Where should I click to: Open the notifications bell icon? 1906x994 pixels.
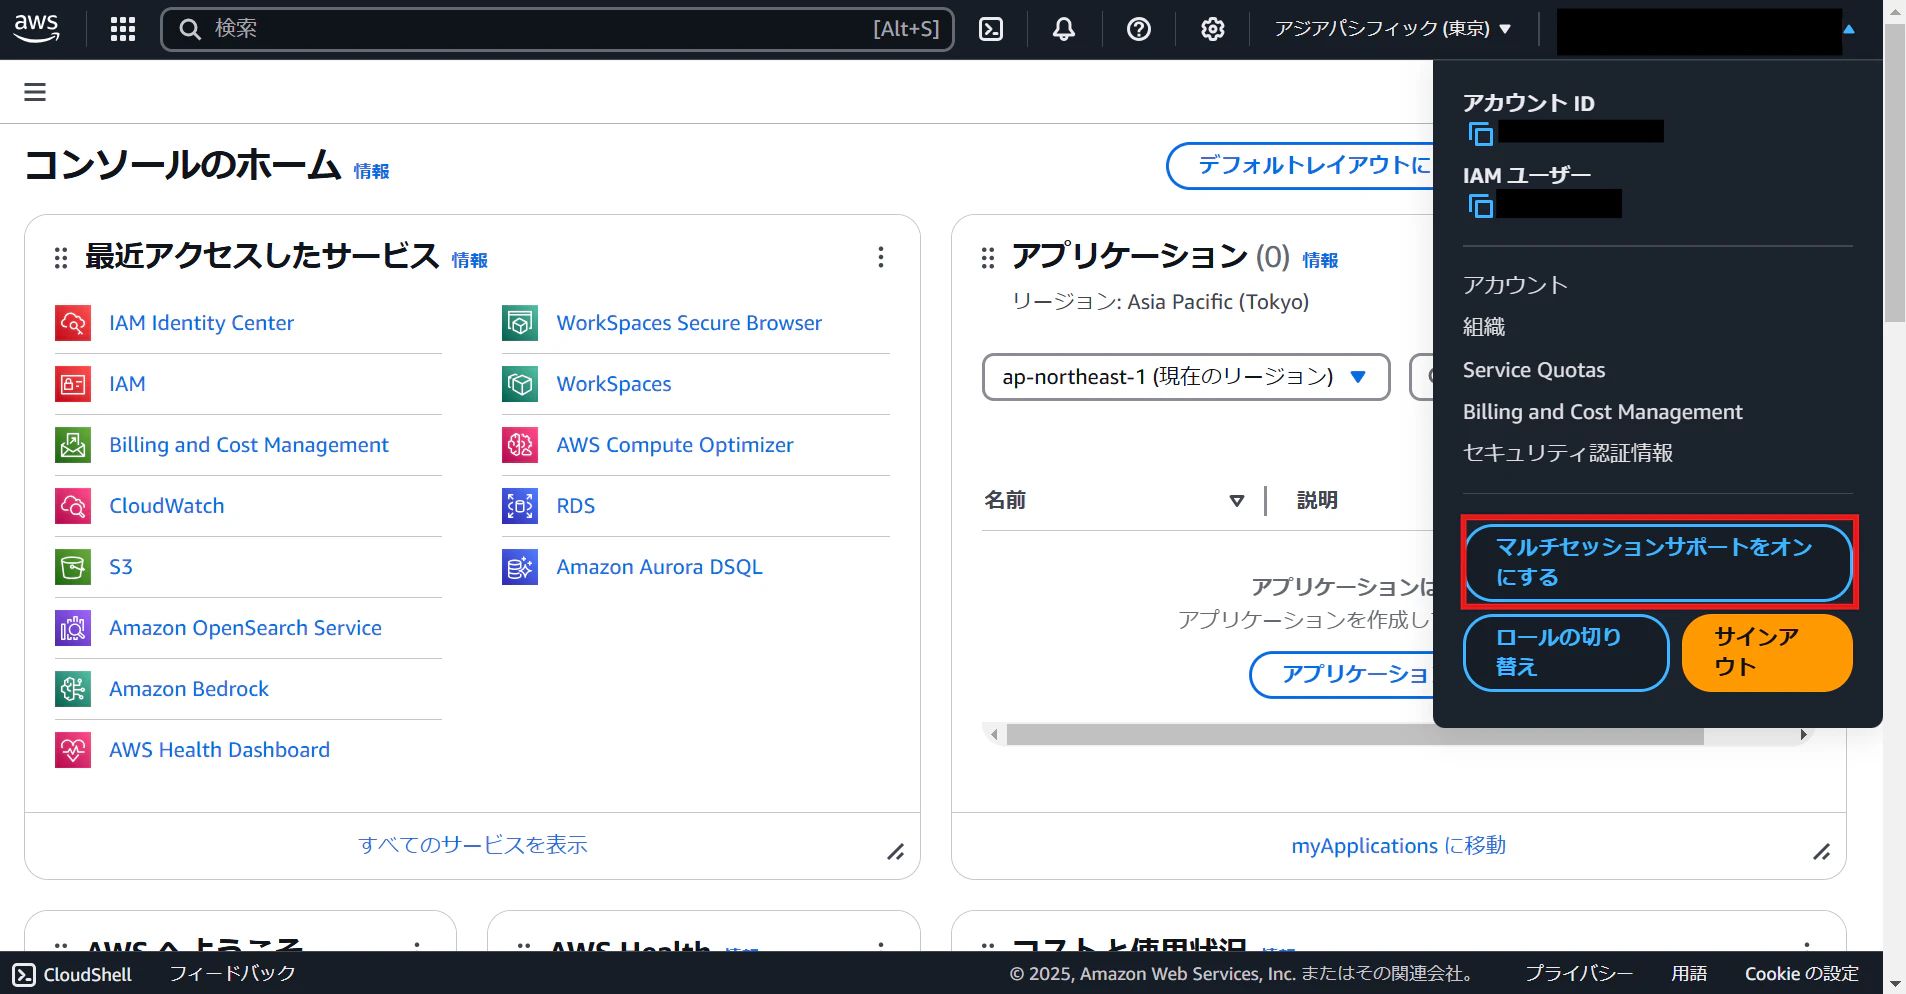point(1064,29)
